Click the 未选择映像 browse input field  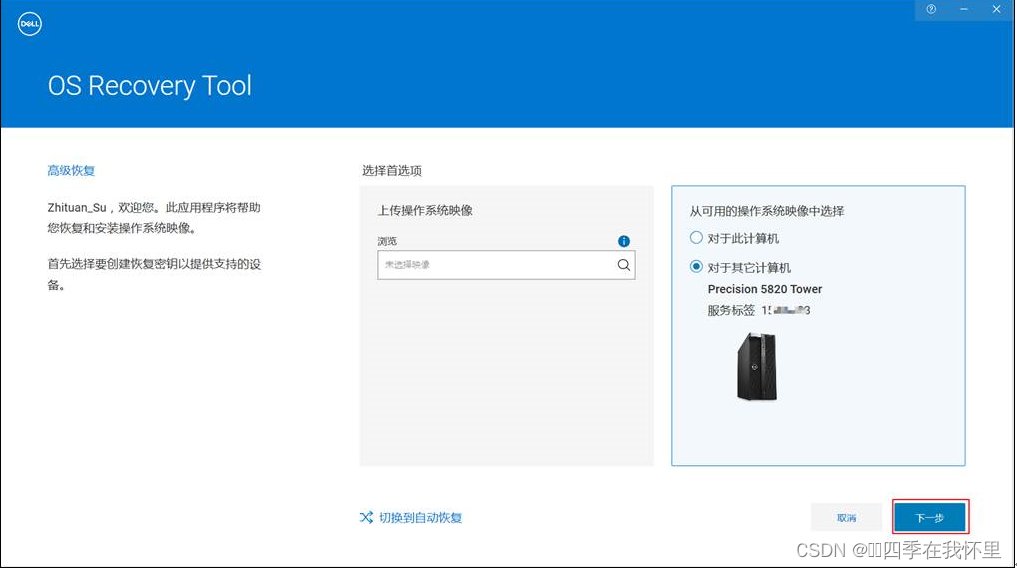506,265
